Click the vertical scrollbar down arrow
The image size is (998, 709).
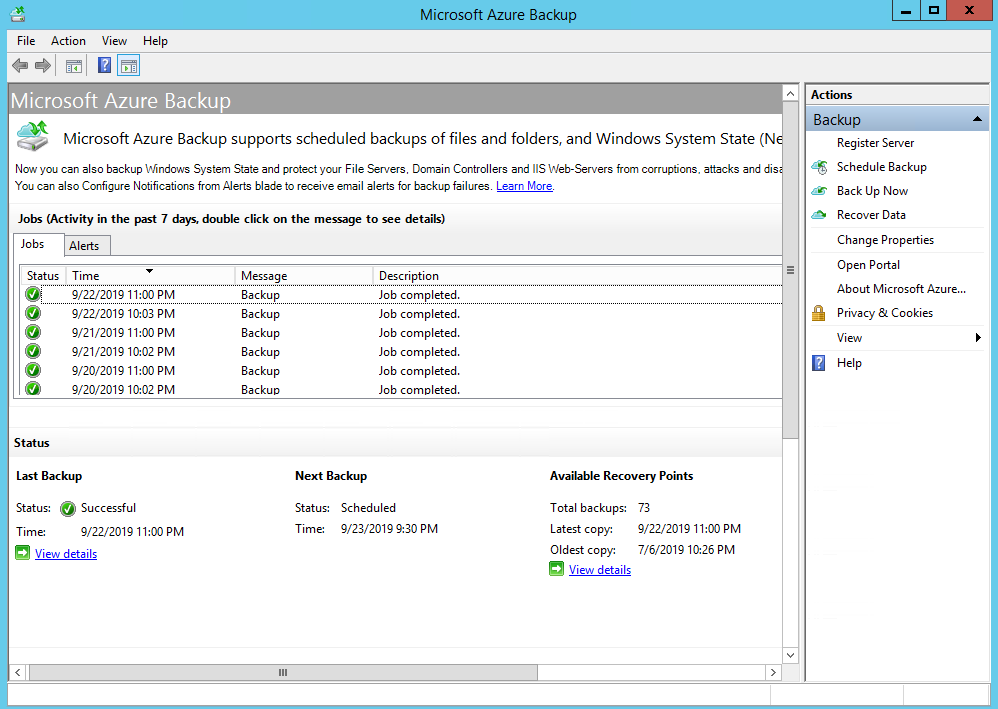coord(790,655)
